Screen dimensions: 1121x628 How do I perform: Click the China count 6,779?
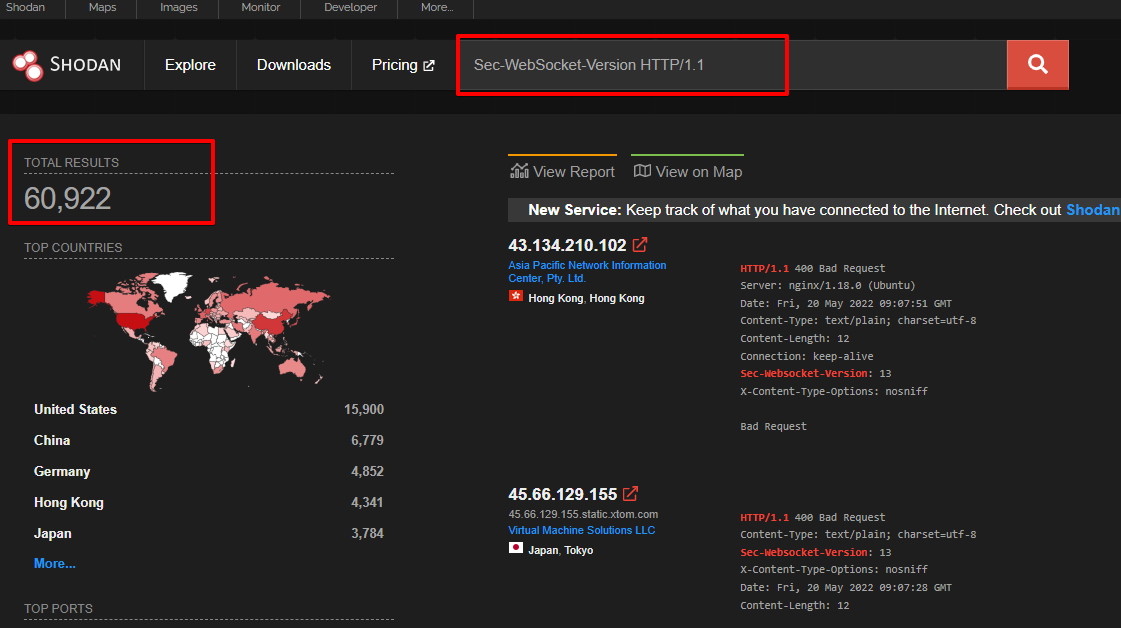(x=367, y=441)
